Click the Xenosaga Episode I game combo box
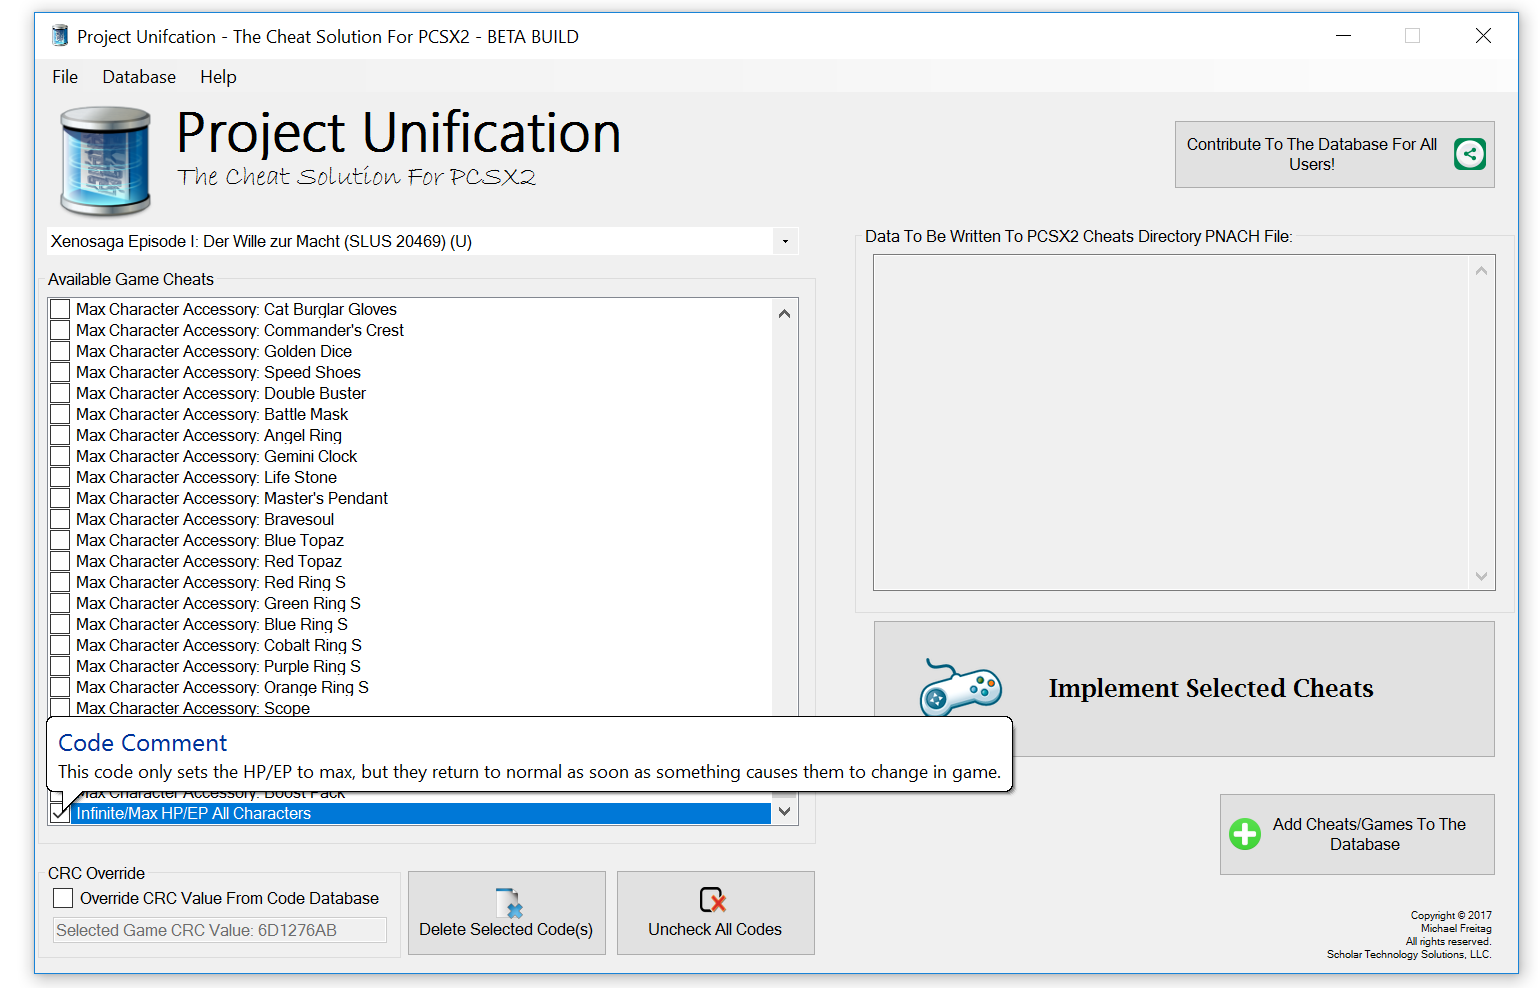 coord(422,241)
